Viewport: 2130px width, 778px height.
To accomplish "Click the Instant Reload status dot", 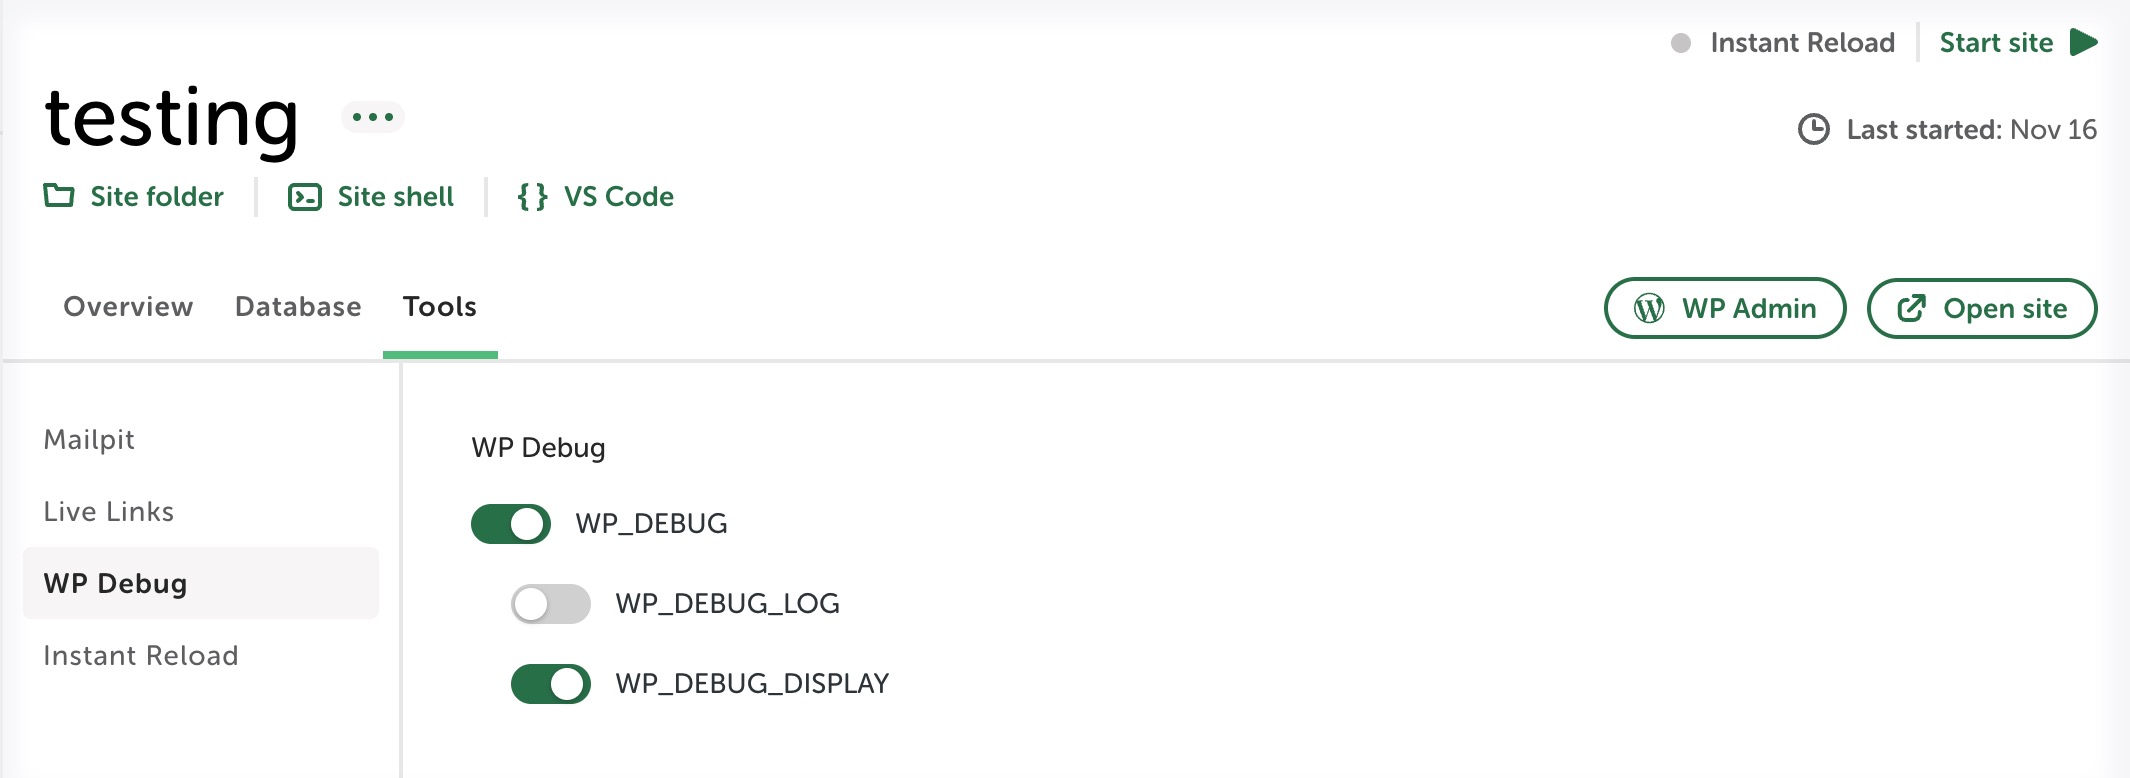I will pos(1681,43).
